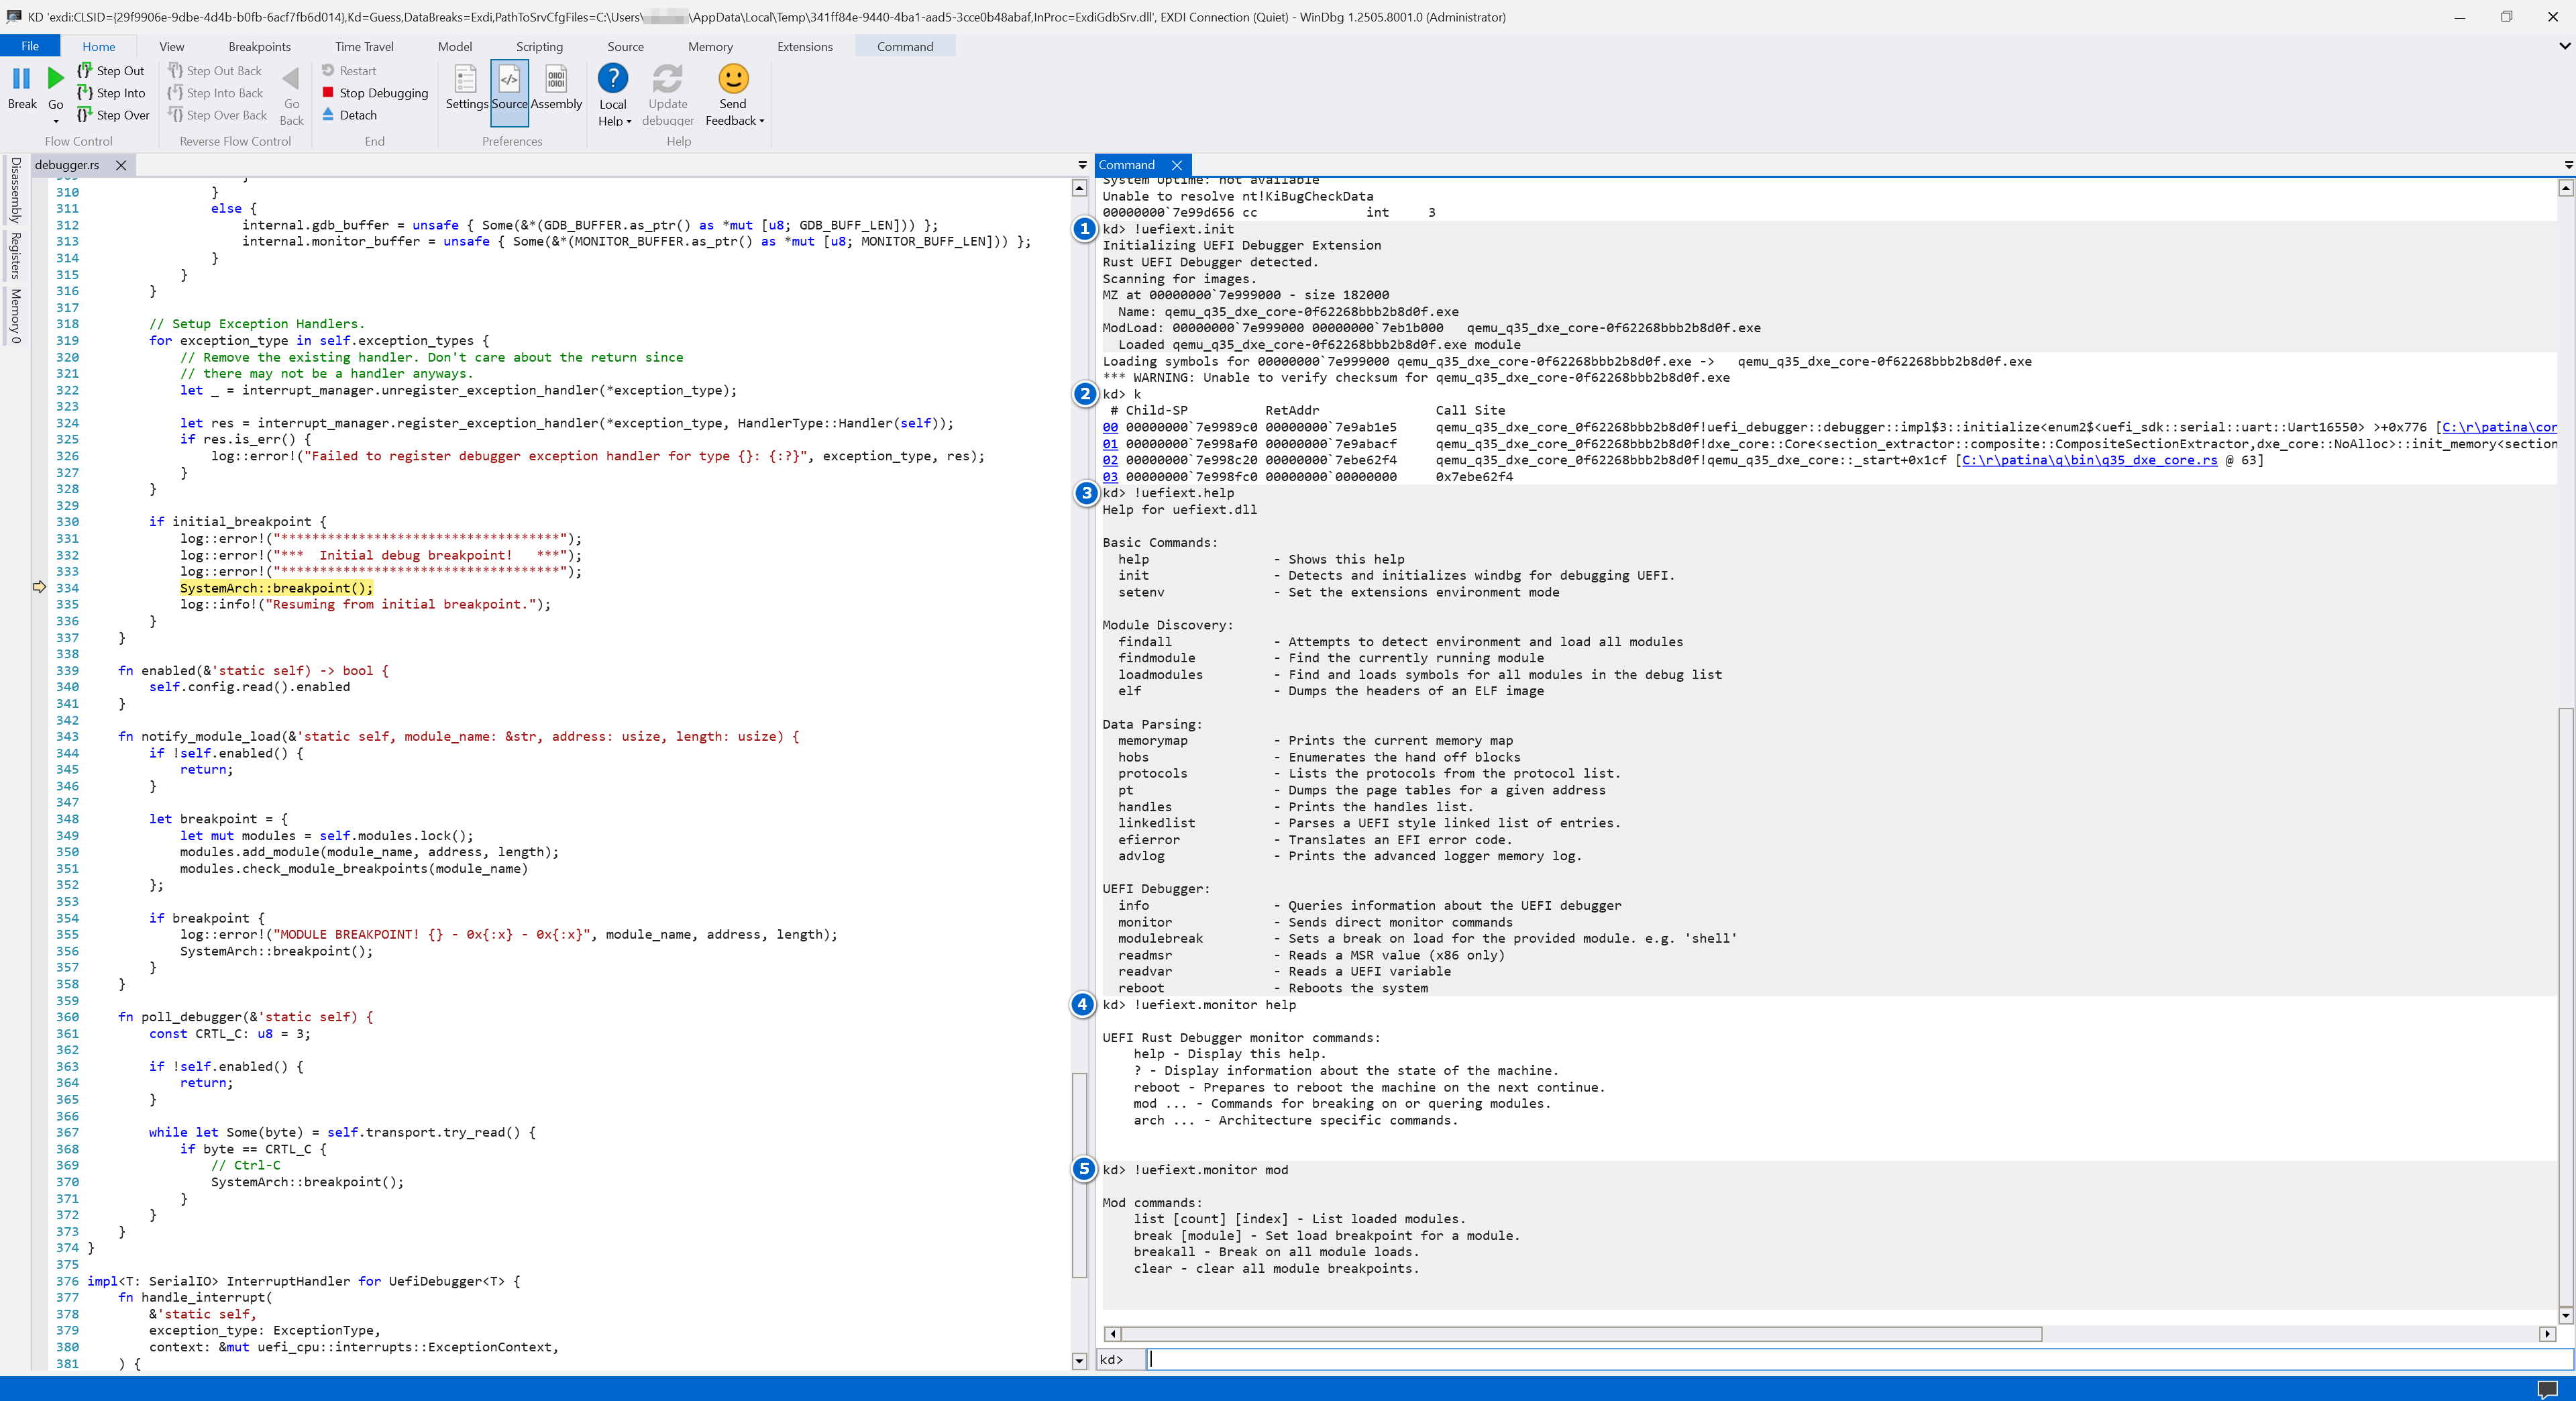Click stack frame 01 link
The image size is (2576, 1401).
1110,444
